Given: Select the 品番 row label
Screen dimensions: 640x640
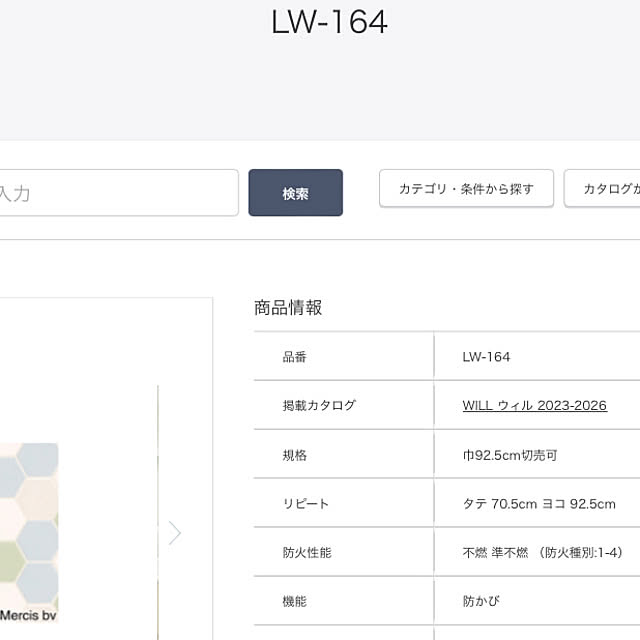Looking at the screenshot, I should (x=294, y=357).
